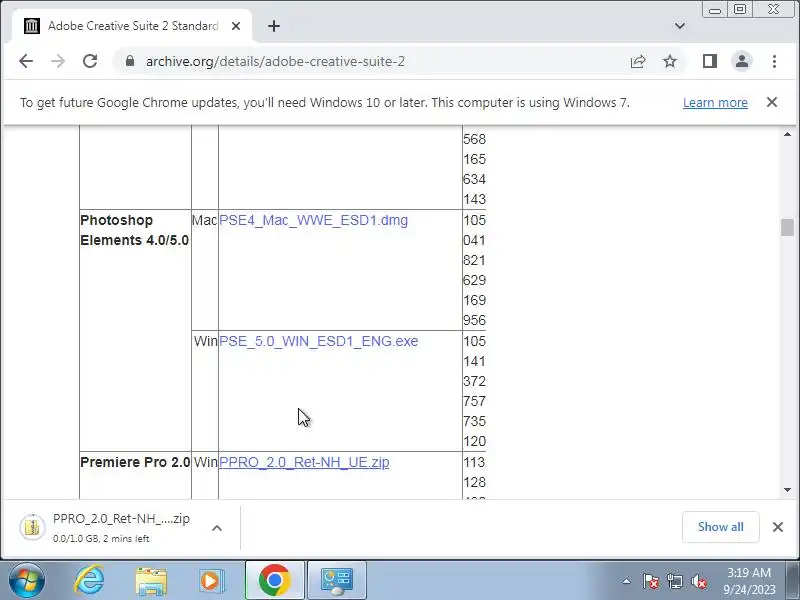Open a new tab with the plus button
The image size is (800, 600).
[x=274, y=26]
